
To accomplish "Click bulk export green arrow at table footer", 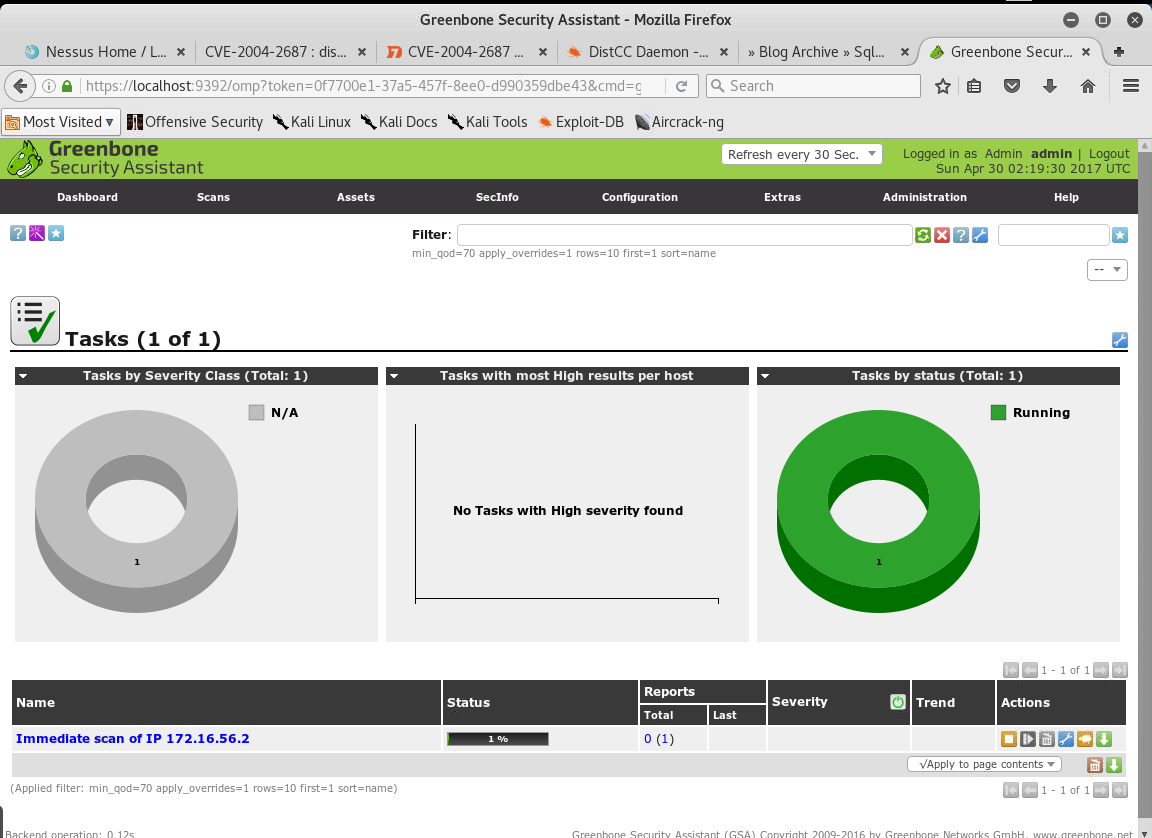I will point(1114,765).
